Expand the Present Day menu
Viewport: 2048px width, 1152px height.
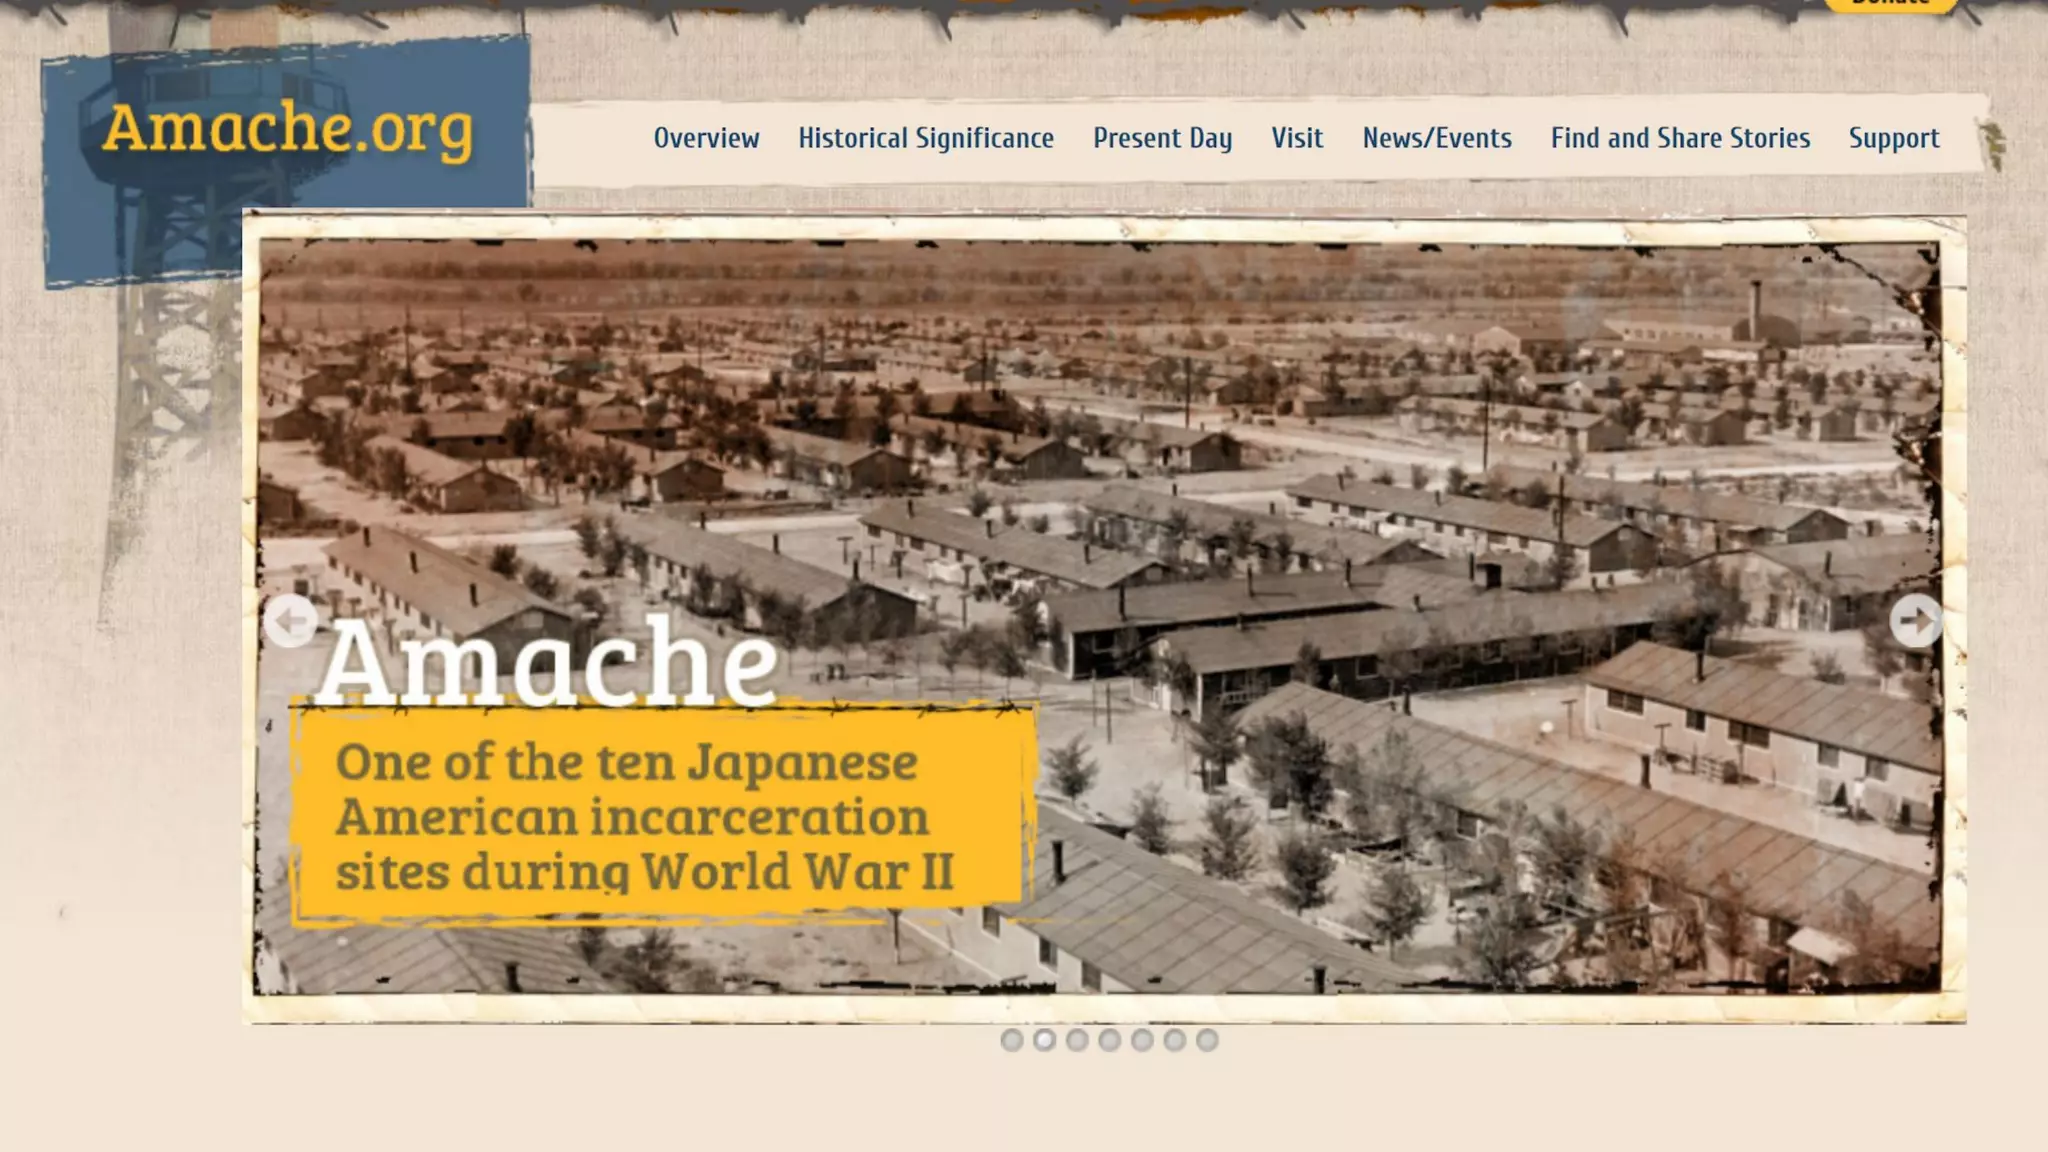[x=1162, y=138]
